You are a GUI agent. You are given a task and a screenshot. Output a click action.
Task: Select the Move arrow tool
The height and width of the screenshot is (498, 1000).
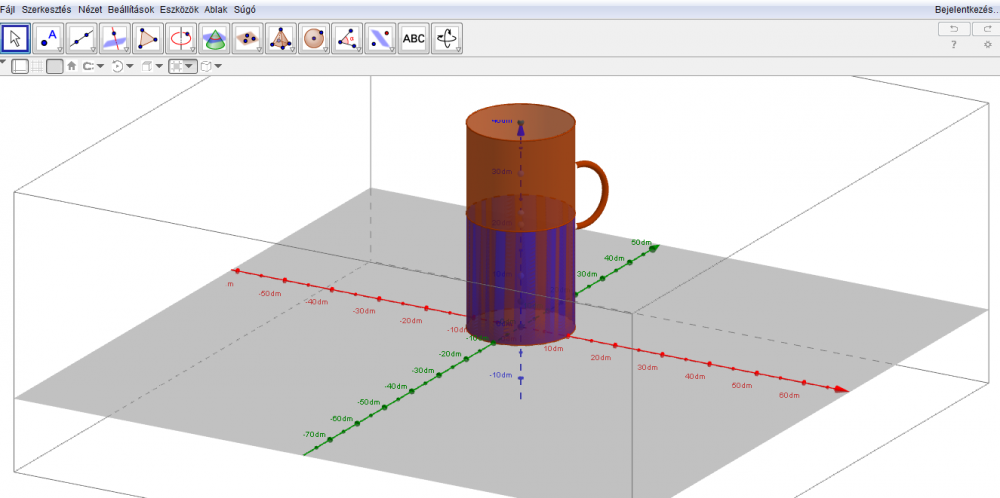pos(16,39)
